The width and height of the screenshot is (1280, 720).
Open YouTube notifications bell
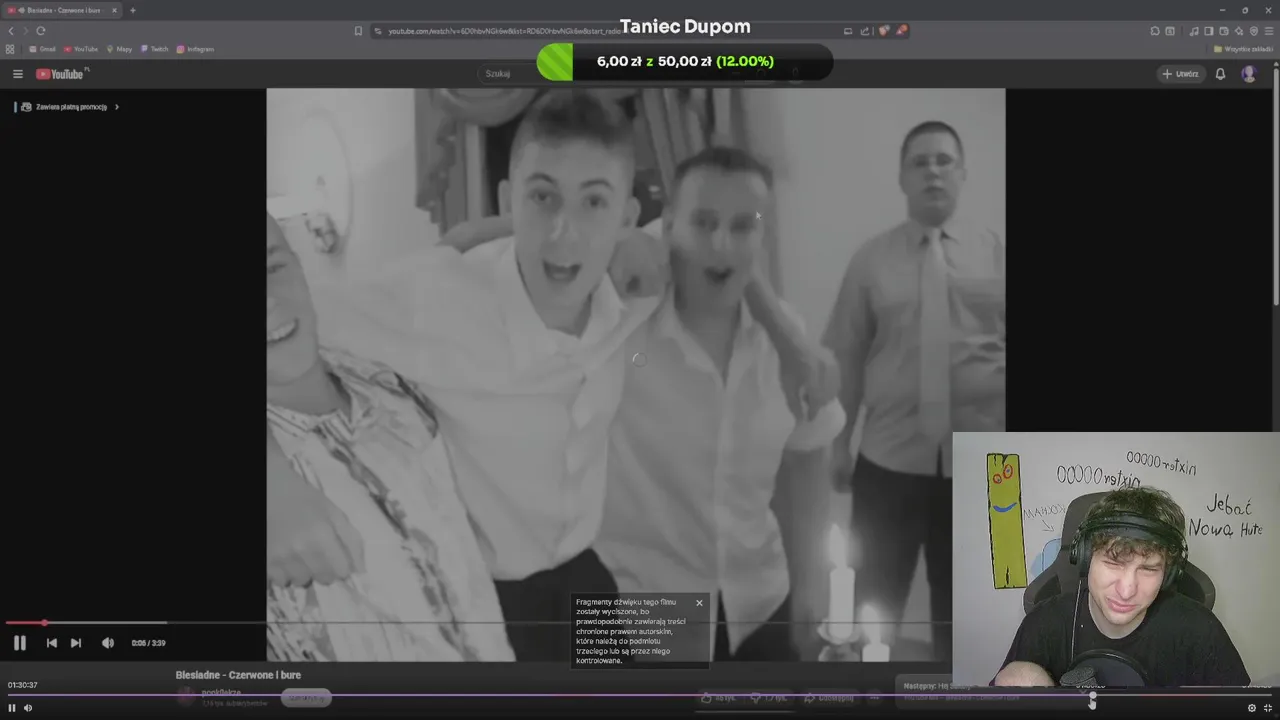[x=1220, y=74]
